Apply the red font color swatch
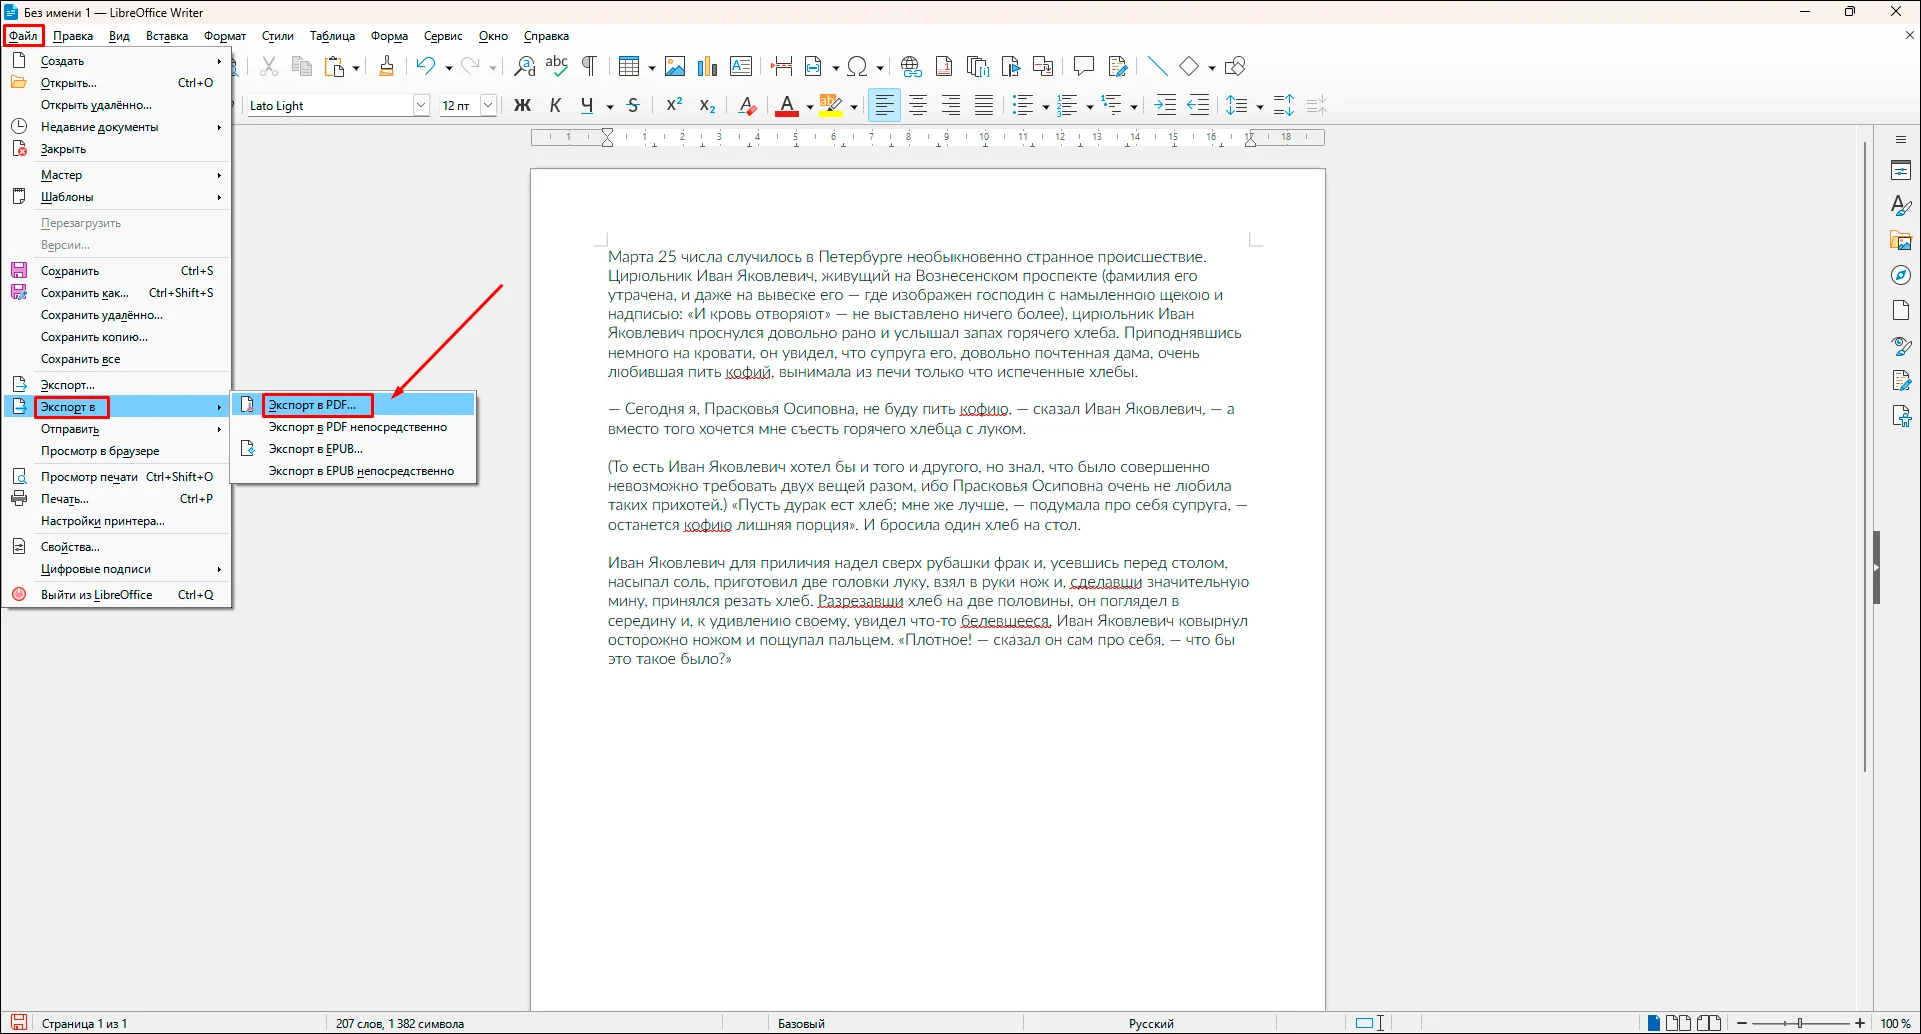Image resolution: width=1921 pixels, height=1034 pixels. [787, 105]
